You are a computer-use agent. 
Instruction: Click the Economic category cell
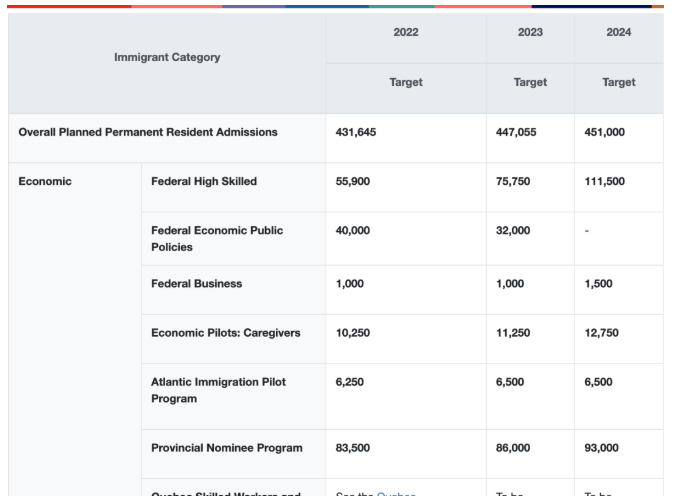click(45, 181)
